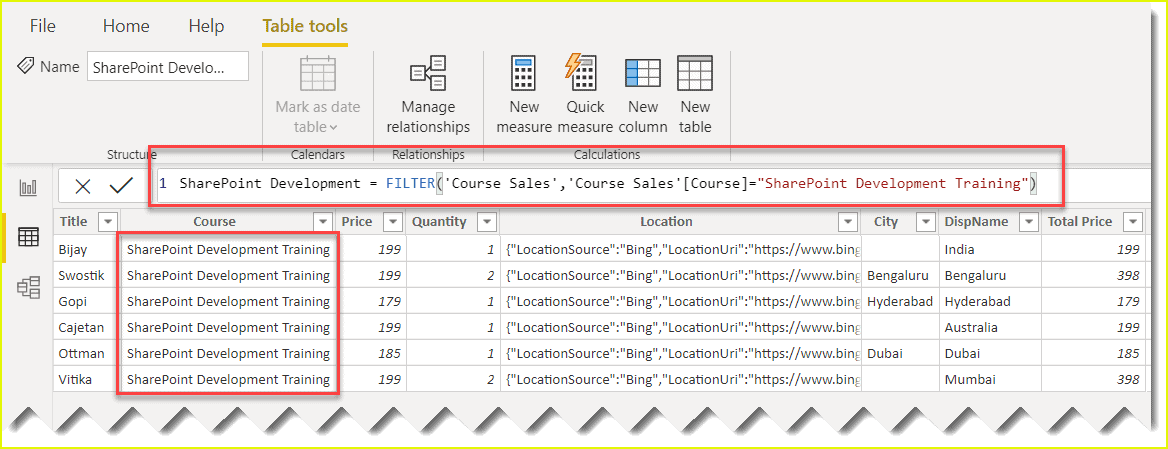The width and height of the screenshot is (1168, 449).
Task: Open the City column filter dropdown
Action: 925,222
